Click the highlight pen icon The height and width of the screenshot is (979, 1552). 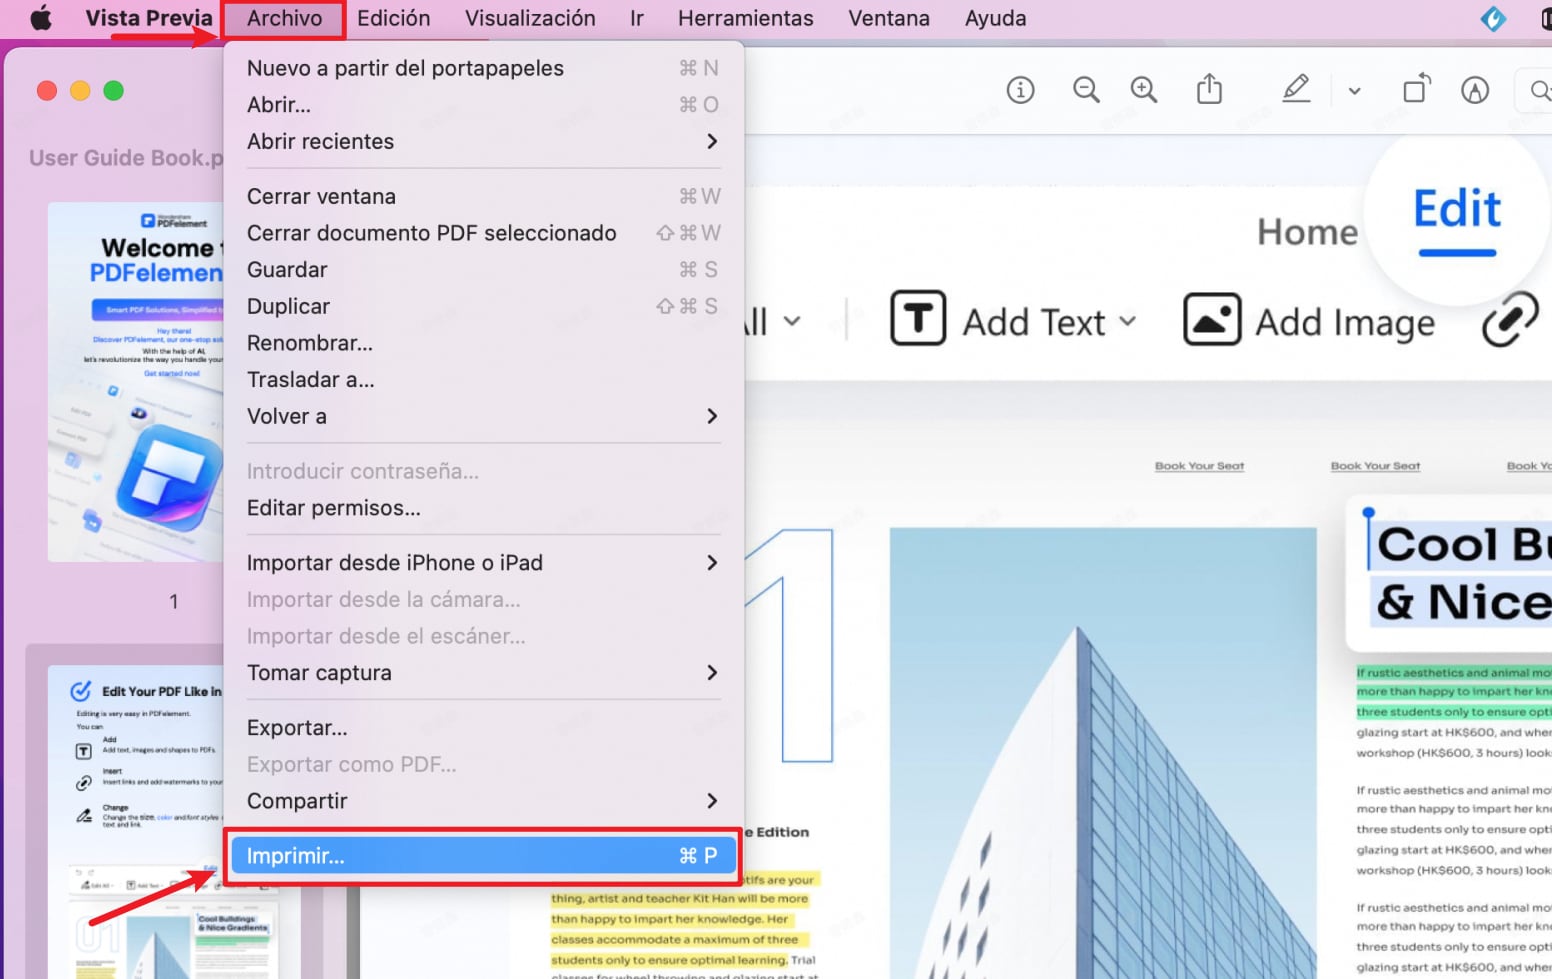tap(1296, 89)
